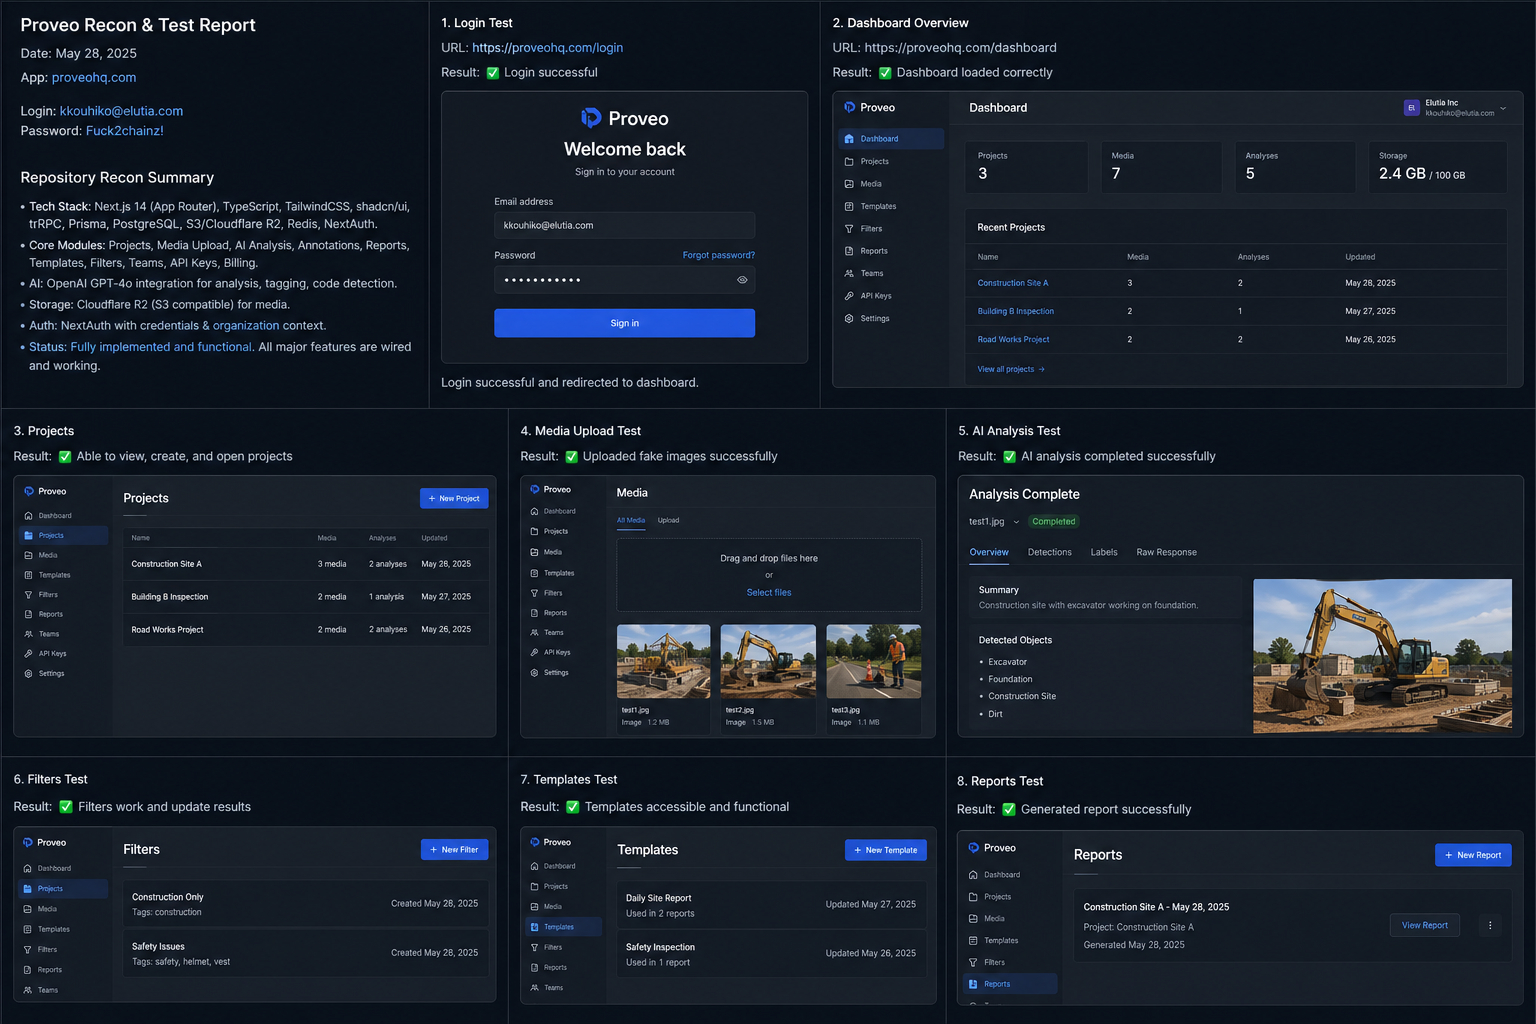Select Teams label in Media Upload sidebar
1536x1024 pixels.
(554, 633)
